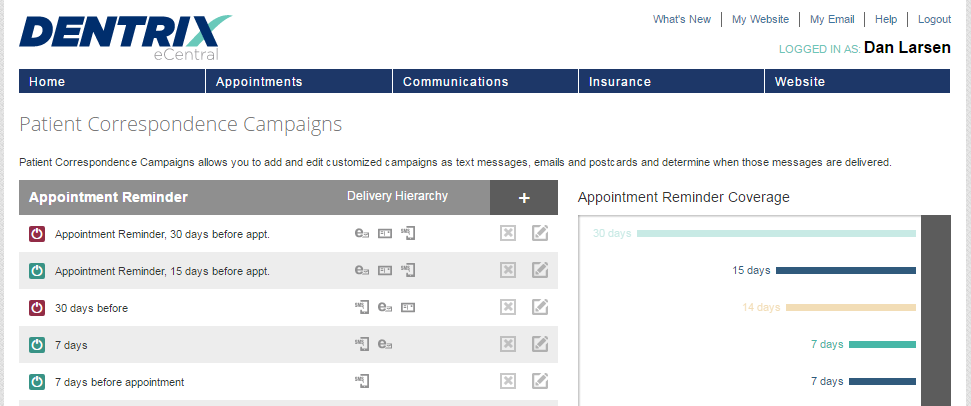Click SMS icon in the 7 days row
Screen dimensions: 971x406
(x=362, y=344)
